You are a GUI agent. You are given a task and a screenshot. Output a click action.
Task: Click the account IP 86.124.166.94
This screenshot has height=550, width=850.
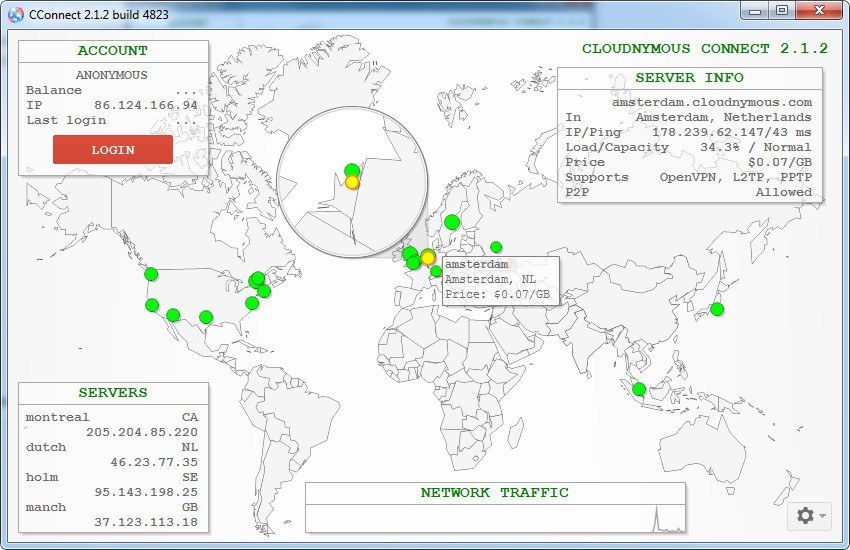146,105
